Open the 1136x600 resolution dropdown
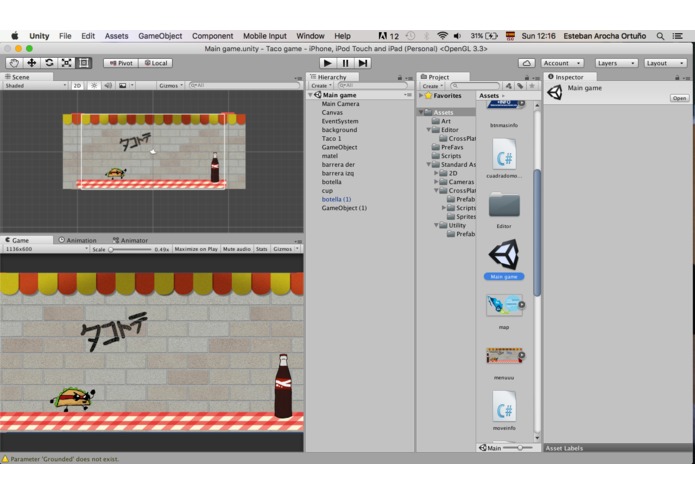 (x=46, y=249)
